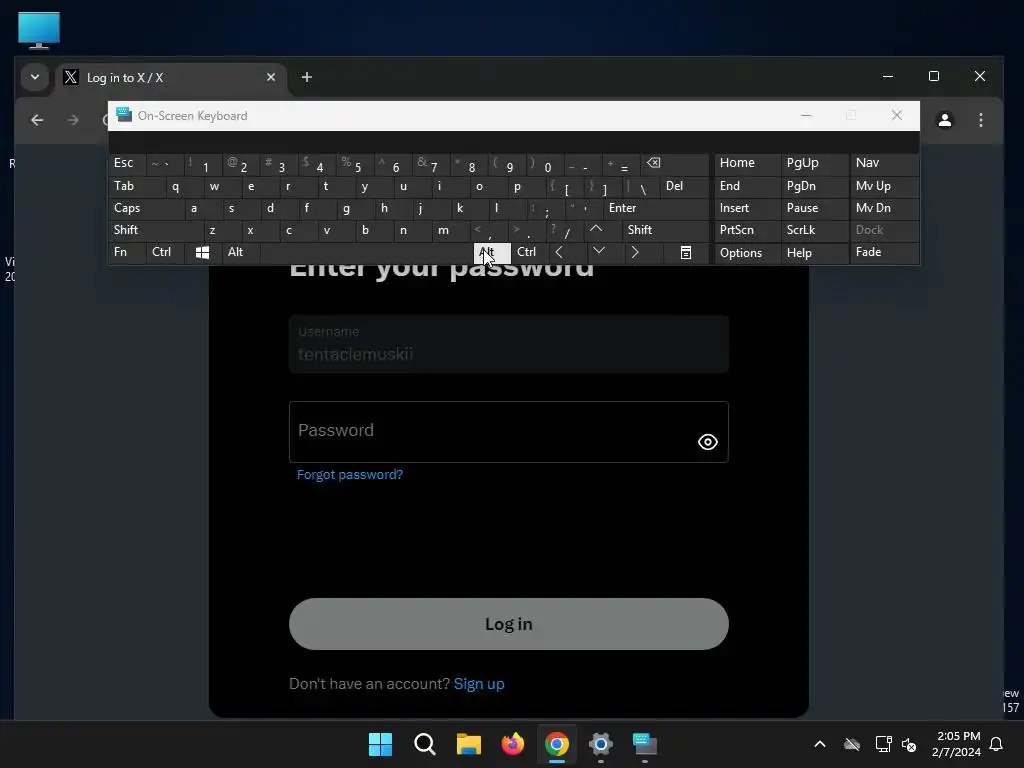Viewport: 1024px width, 768px height.
Task: Open File Explorer from taskbar
Action: [x=468, y=744]
